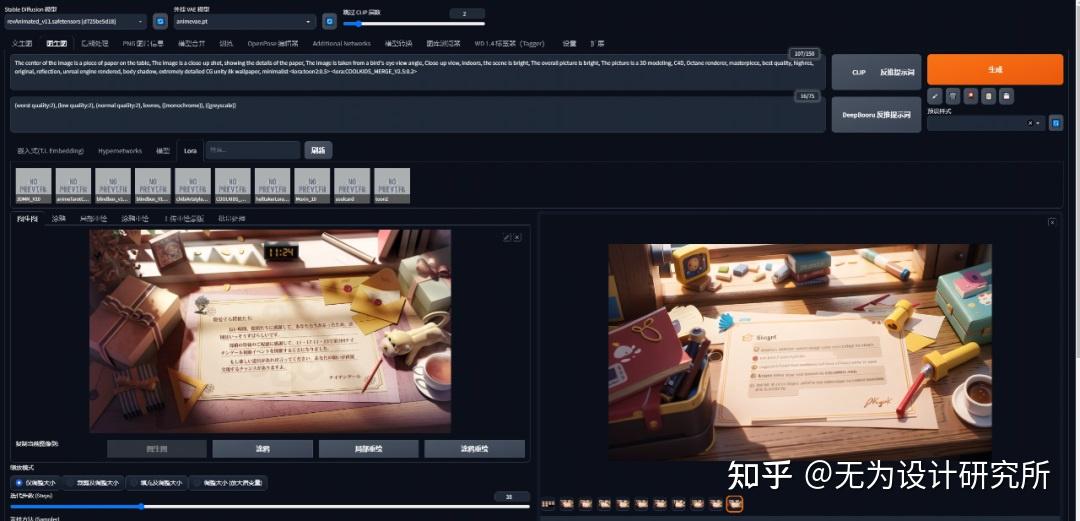Switch to the txt2img tab

tap(21, 43)
